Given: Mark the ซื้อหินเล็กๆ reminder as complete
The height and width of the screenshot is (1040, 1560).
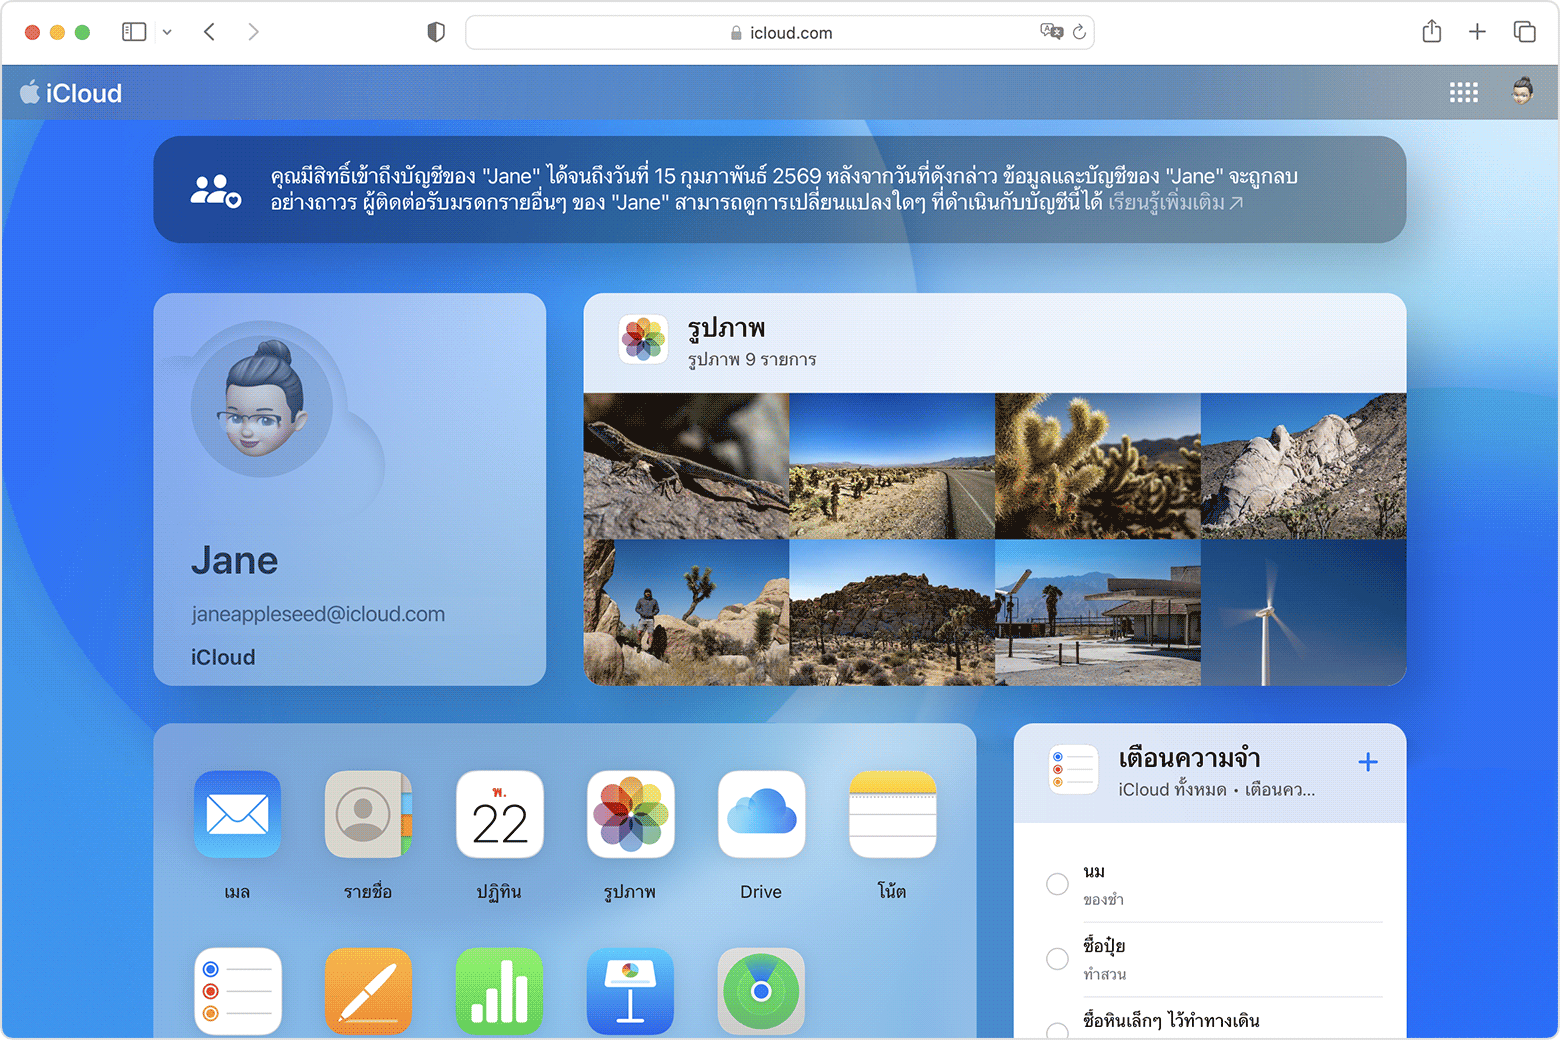Looking at the screenshot, I should click(1057, 1030).
